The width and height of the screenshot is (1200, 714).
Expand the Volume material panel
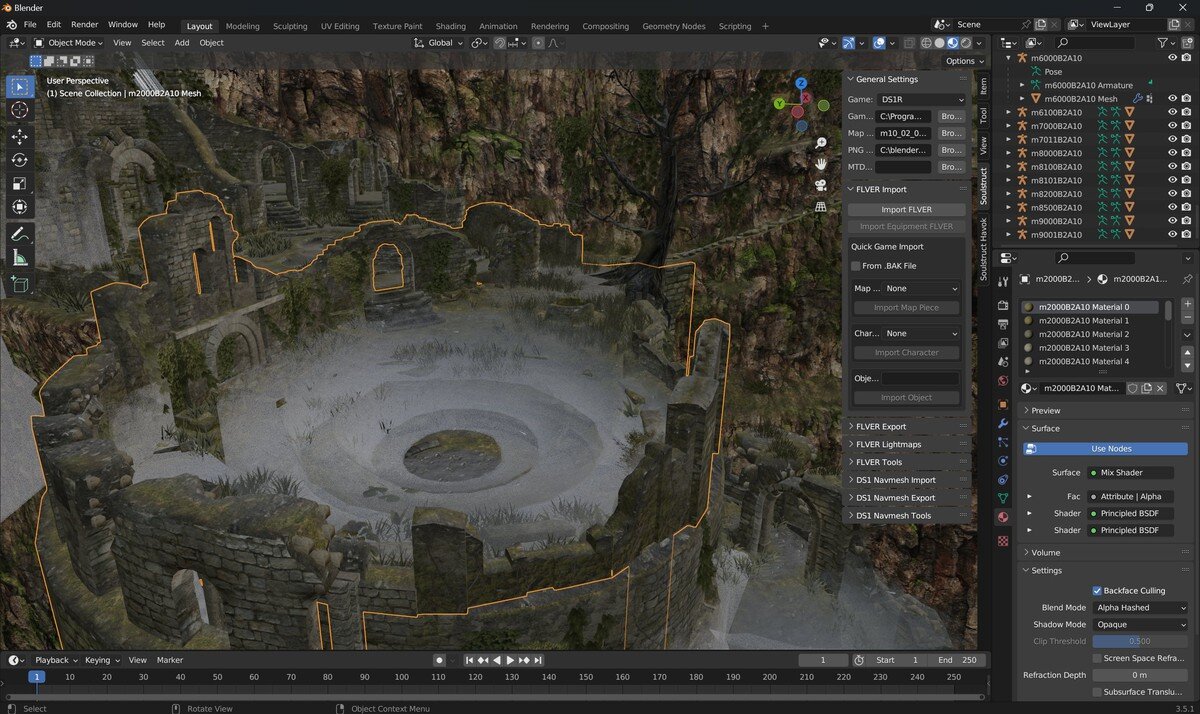click(1105, 552)
